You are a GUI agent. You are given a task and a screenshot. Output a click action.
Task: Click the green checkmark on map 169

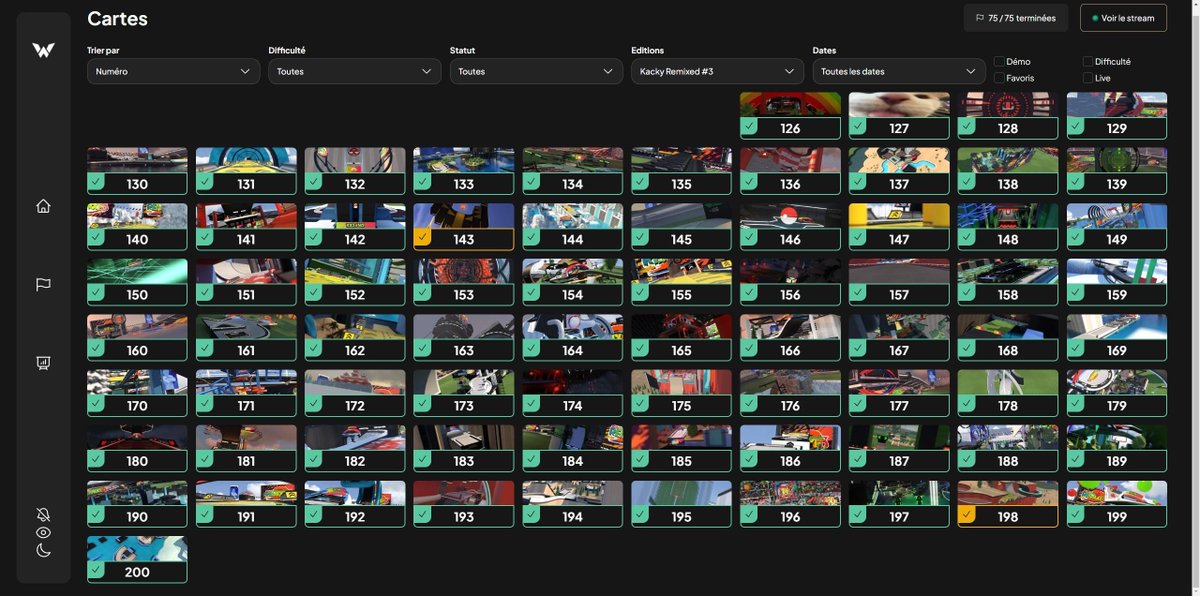[1076, 349]
